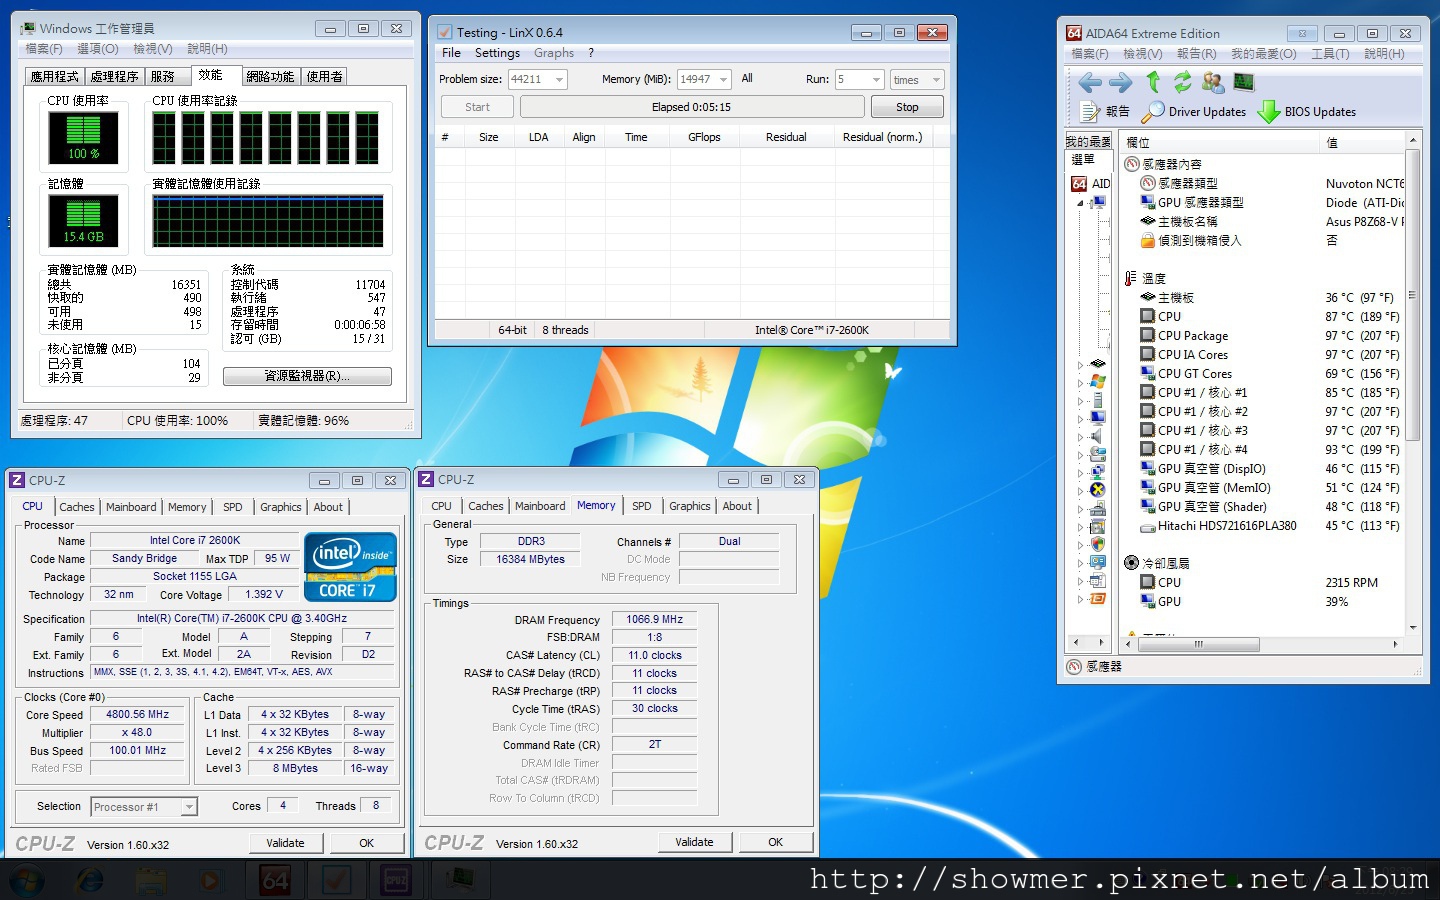Open Windows Media Player from taskbar

211,880
